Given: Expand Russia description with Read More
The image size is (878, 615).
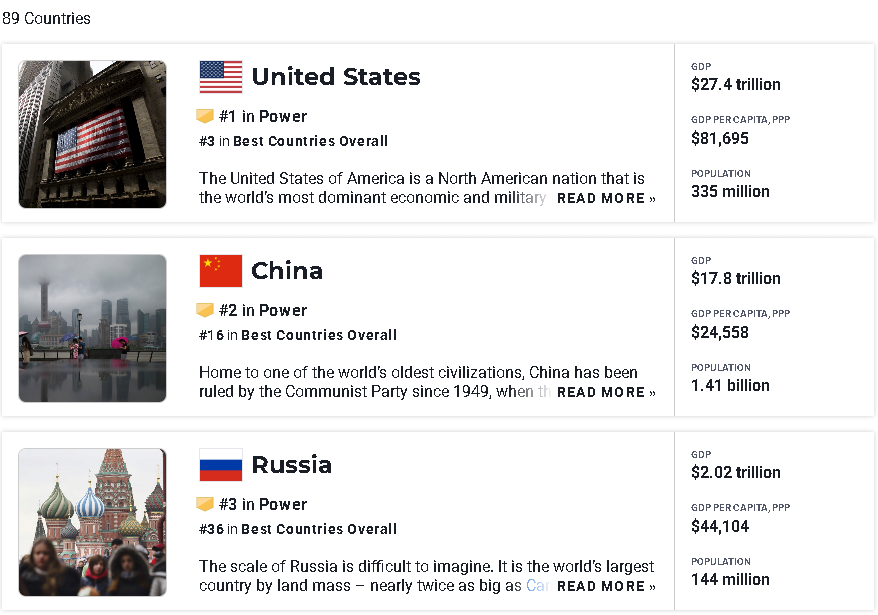Looking at the screenshot, I should (606, 586).
